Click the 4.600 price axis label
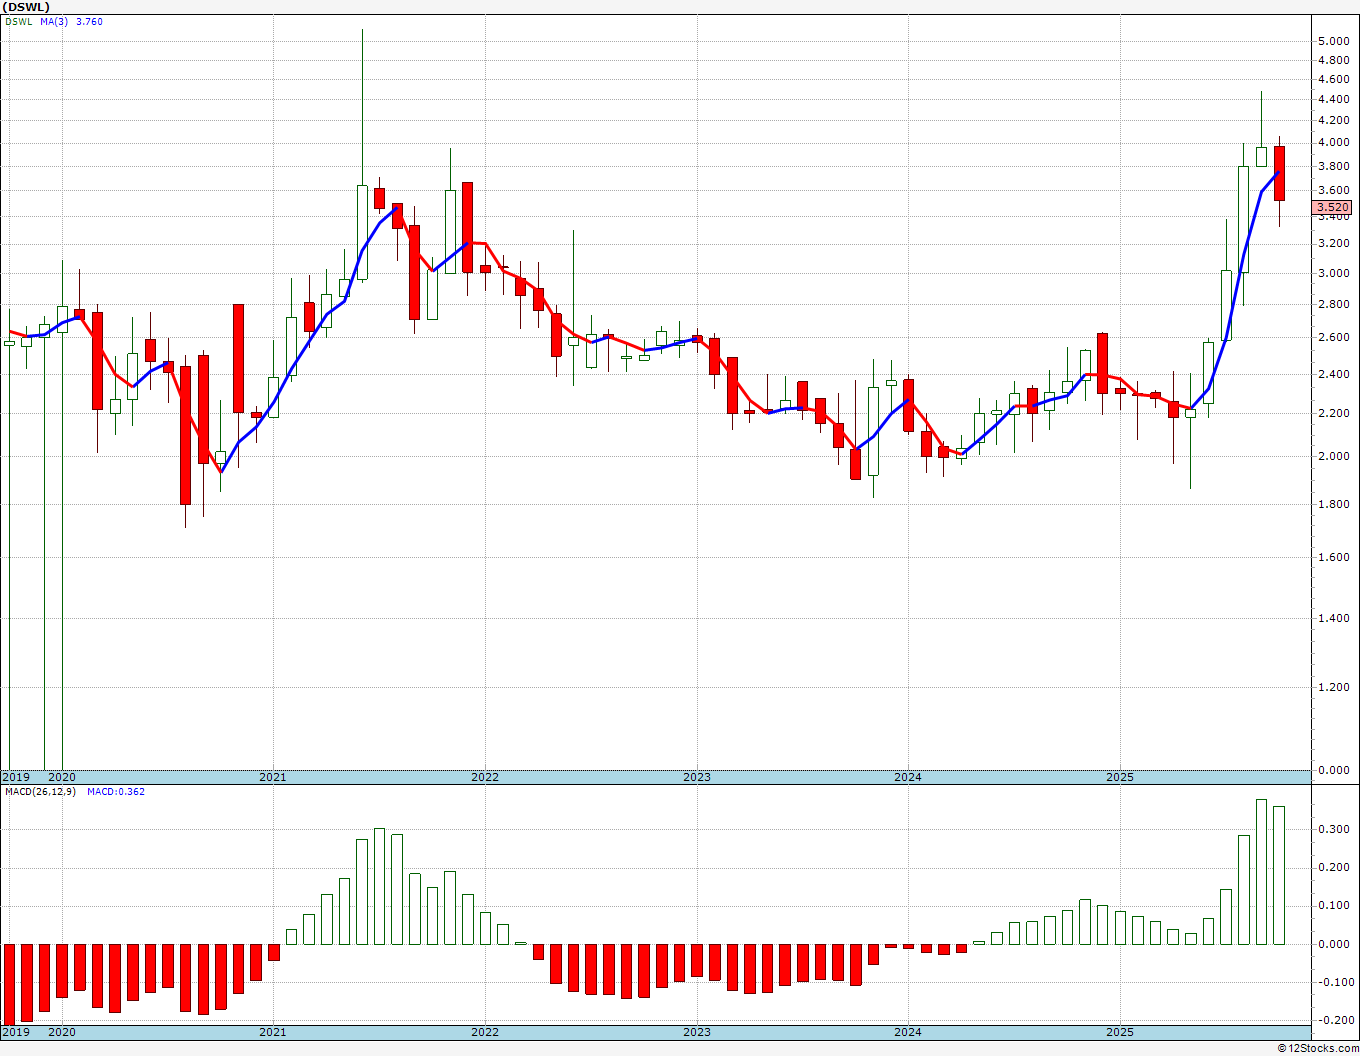Viewport: 1360px width, 1056px height. tap(1333, 79)
